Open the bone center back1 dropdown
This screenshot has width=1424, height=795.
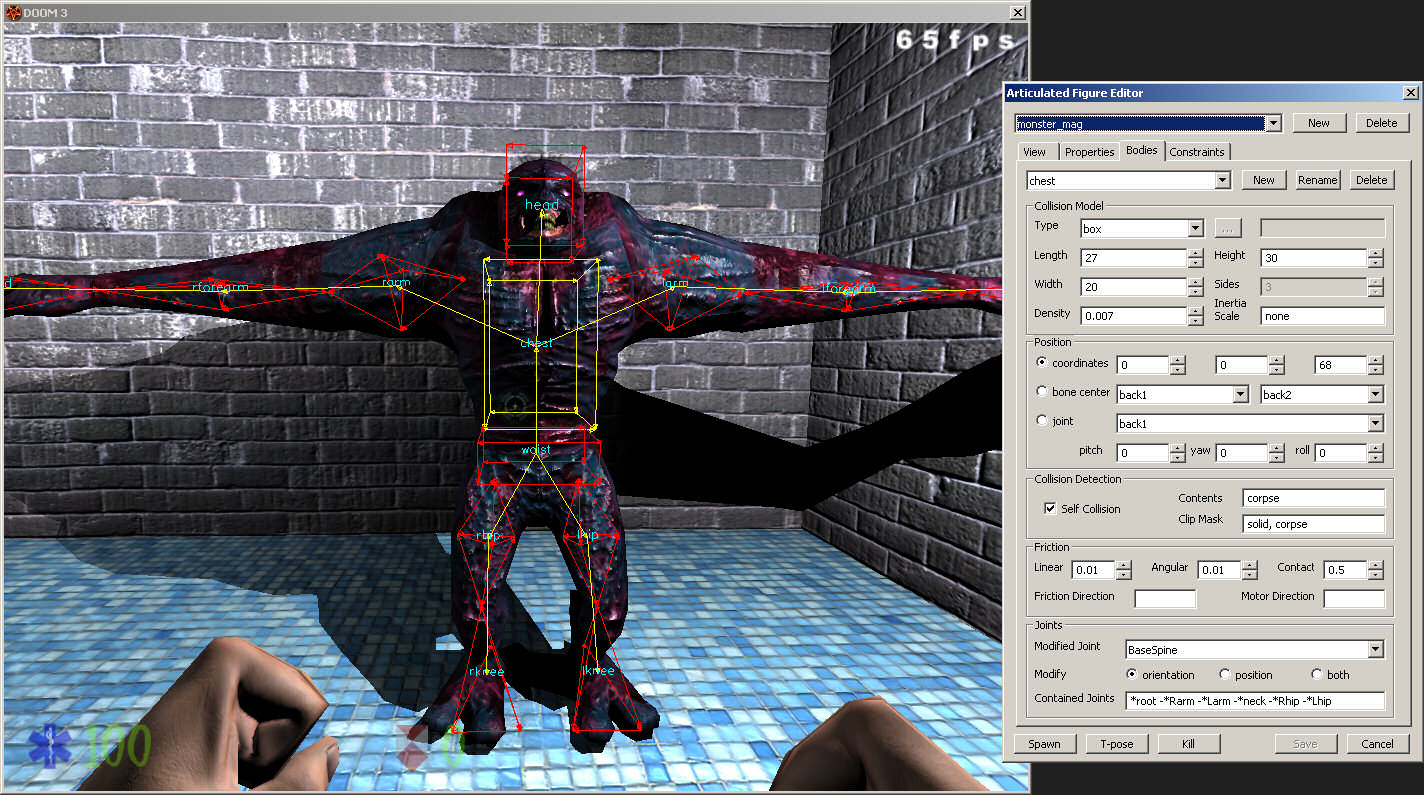click(1240, 395)
